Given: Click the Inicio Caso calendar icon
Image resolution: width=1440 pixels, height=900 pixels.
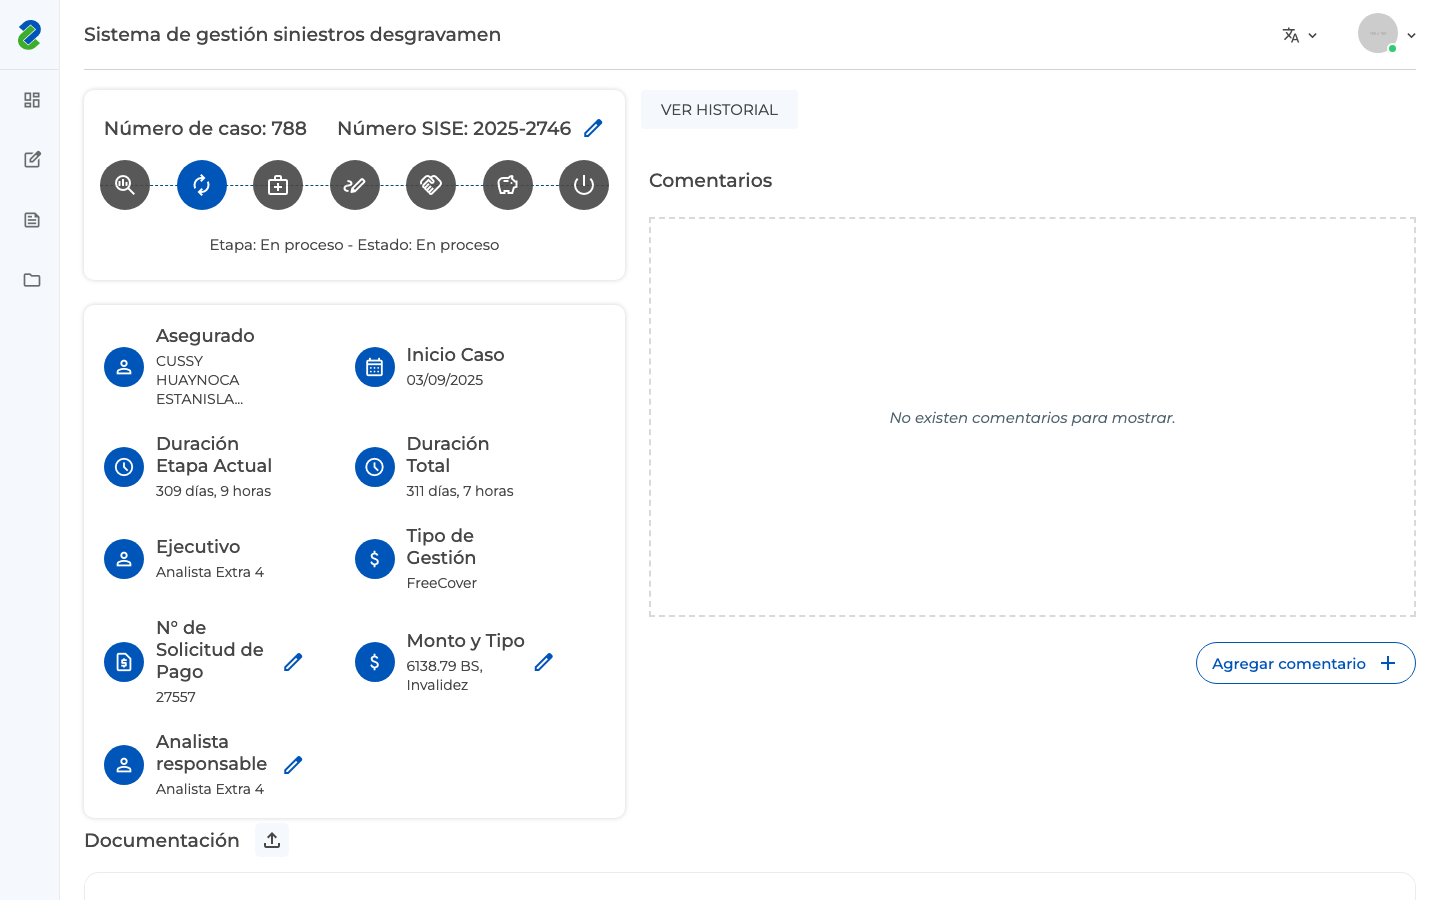Looking at the screenshot, I should (375, 367).
